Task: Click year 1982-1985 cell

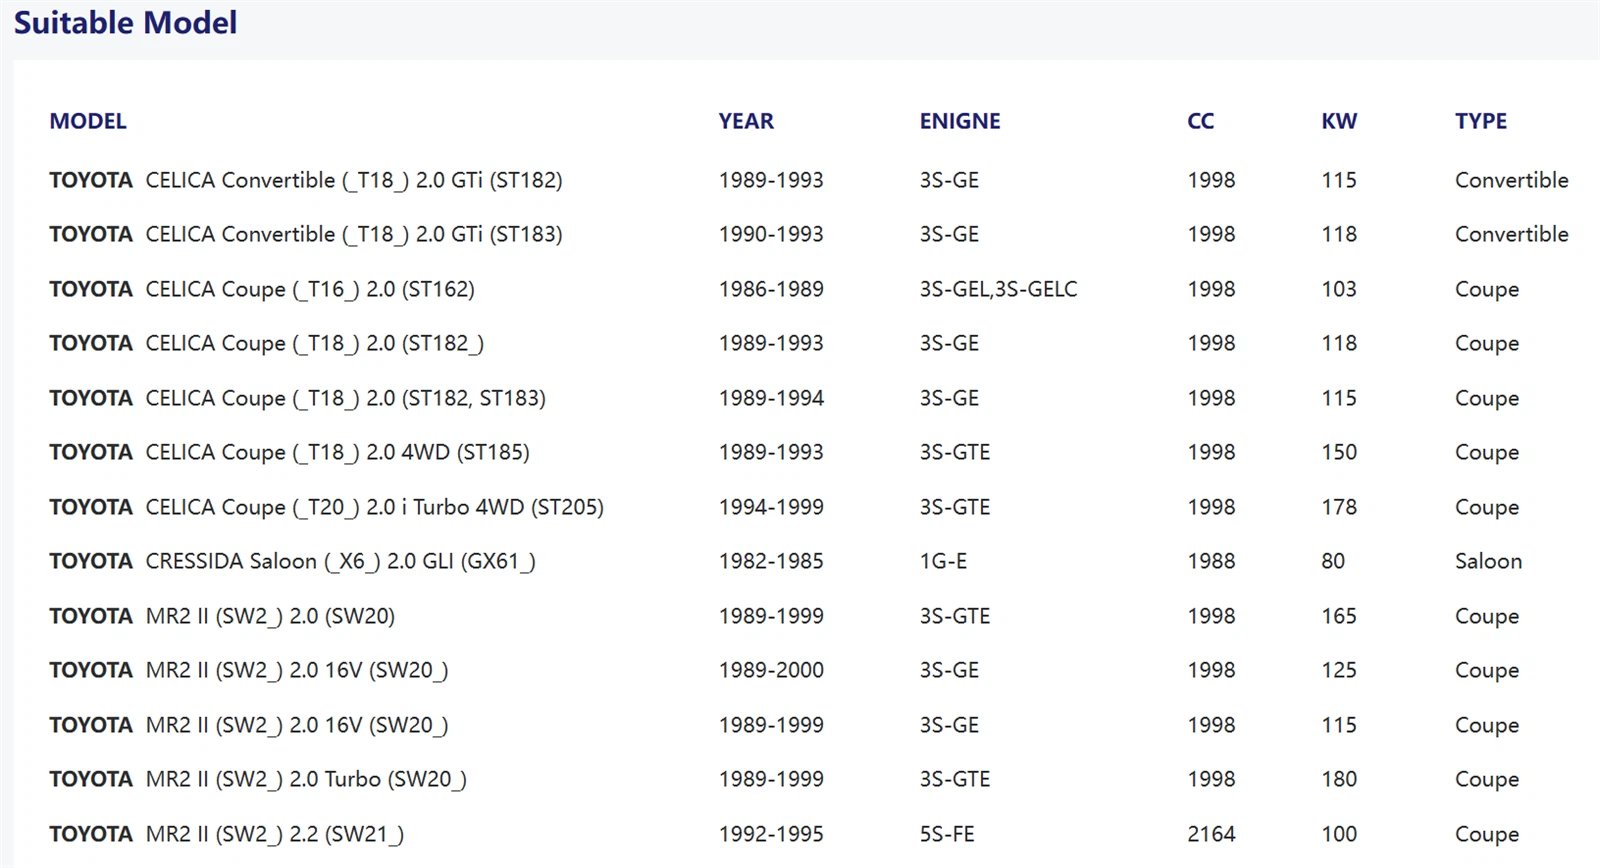Action: coord(771,561)
